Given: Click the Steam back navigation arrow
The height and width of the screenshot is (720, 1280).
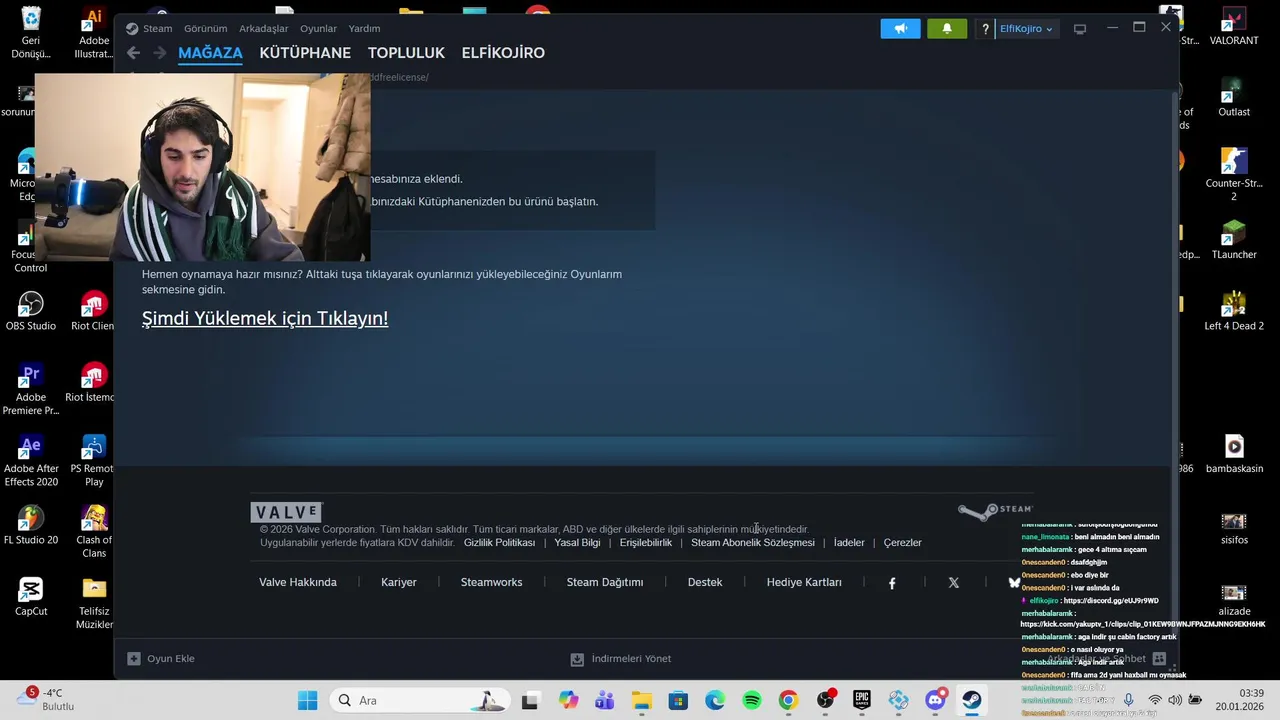Looking at the screenshot, I should [133, 53].
